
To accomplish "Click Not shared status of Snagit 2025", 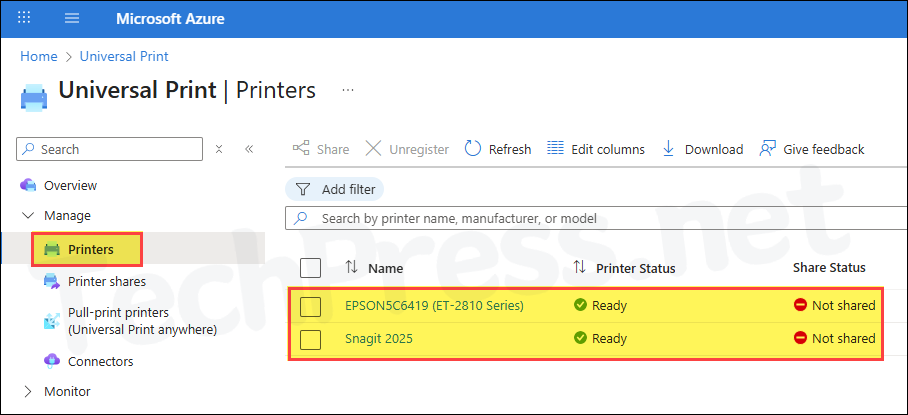I will point(844,339).
